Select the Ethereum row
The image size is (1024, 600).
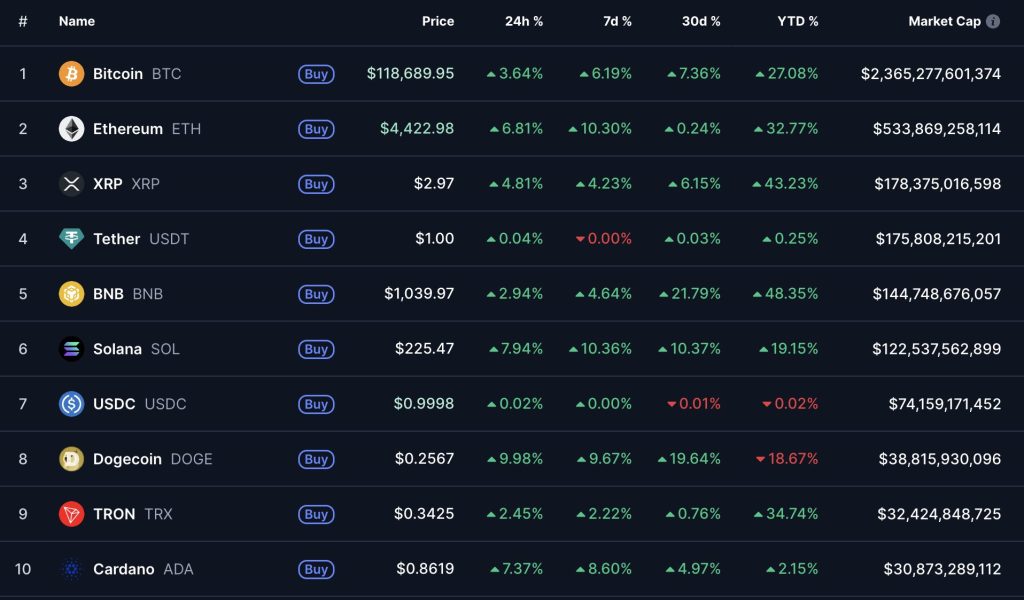512,128
